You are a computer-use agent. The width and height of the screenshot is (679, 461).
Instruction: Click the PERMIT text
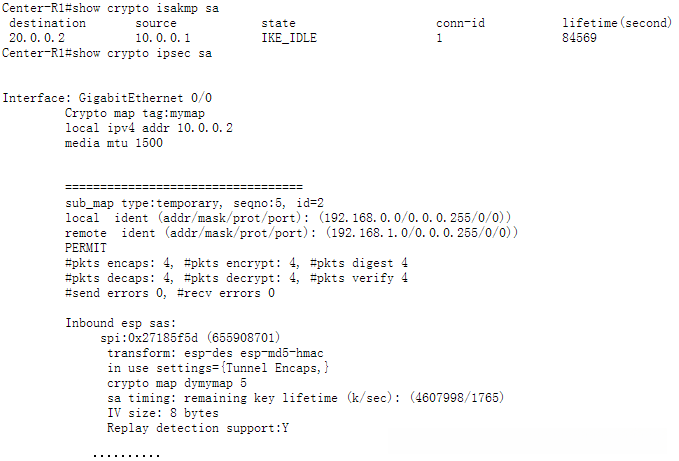(86, 248)
